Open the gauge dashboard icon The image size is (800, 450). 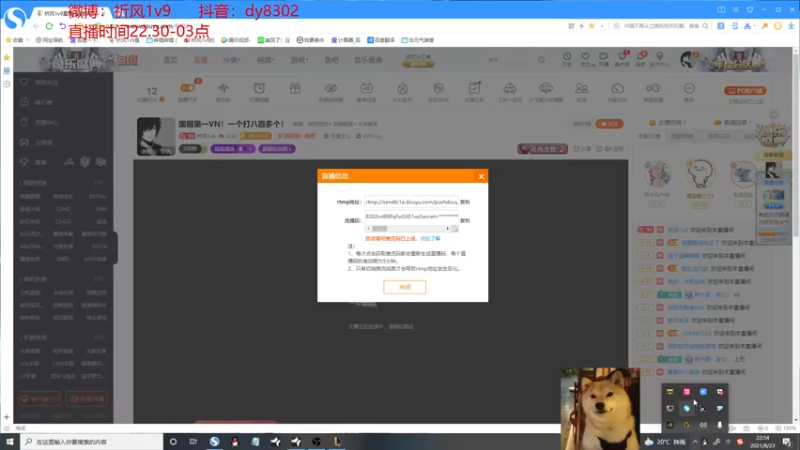click(617, 88)
